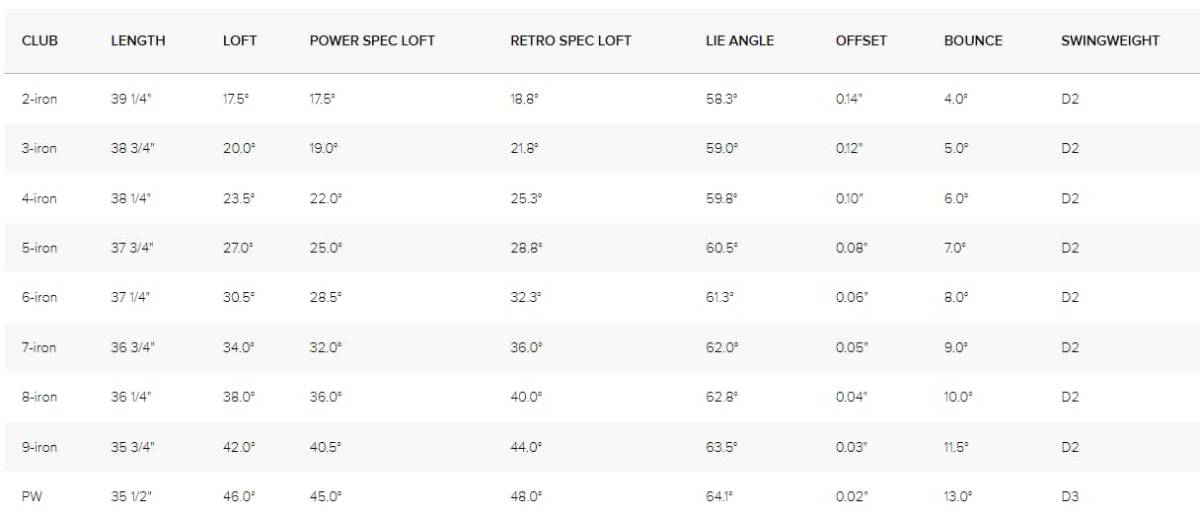Click the LIE ANGLE column header
Viewport: 1200px width, 518px height.
pyautogui.click(x=740, y=41)
